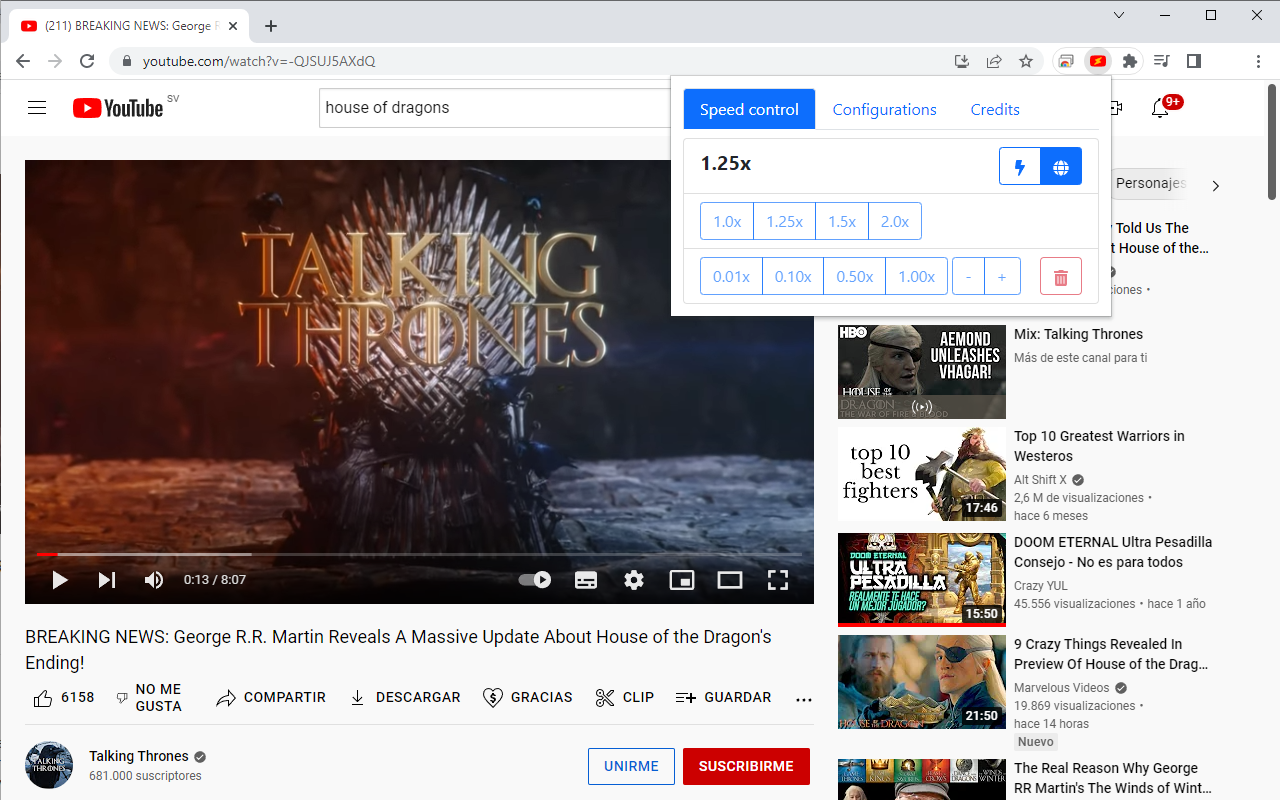The height and width of the screenshot is (800, 1280).
Task: Open player settings gear
Action: pos(634,580)
